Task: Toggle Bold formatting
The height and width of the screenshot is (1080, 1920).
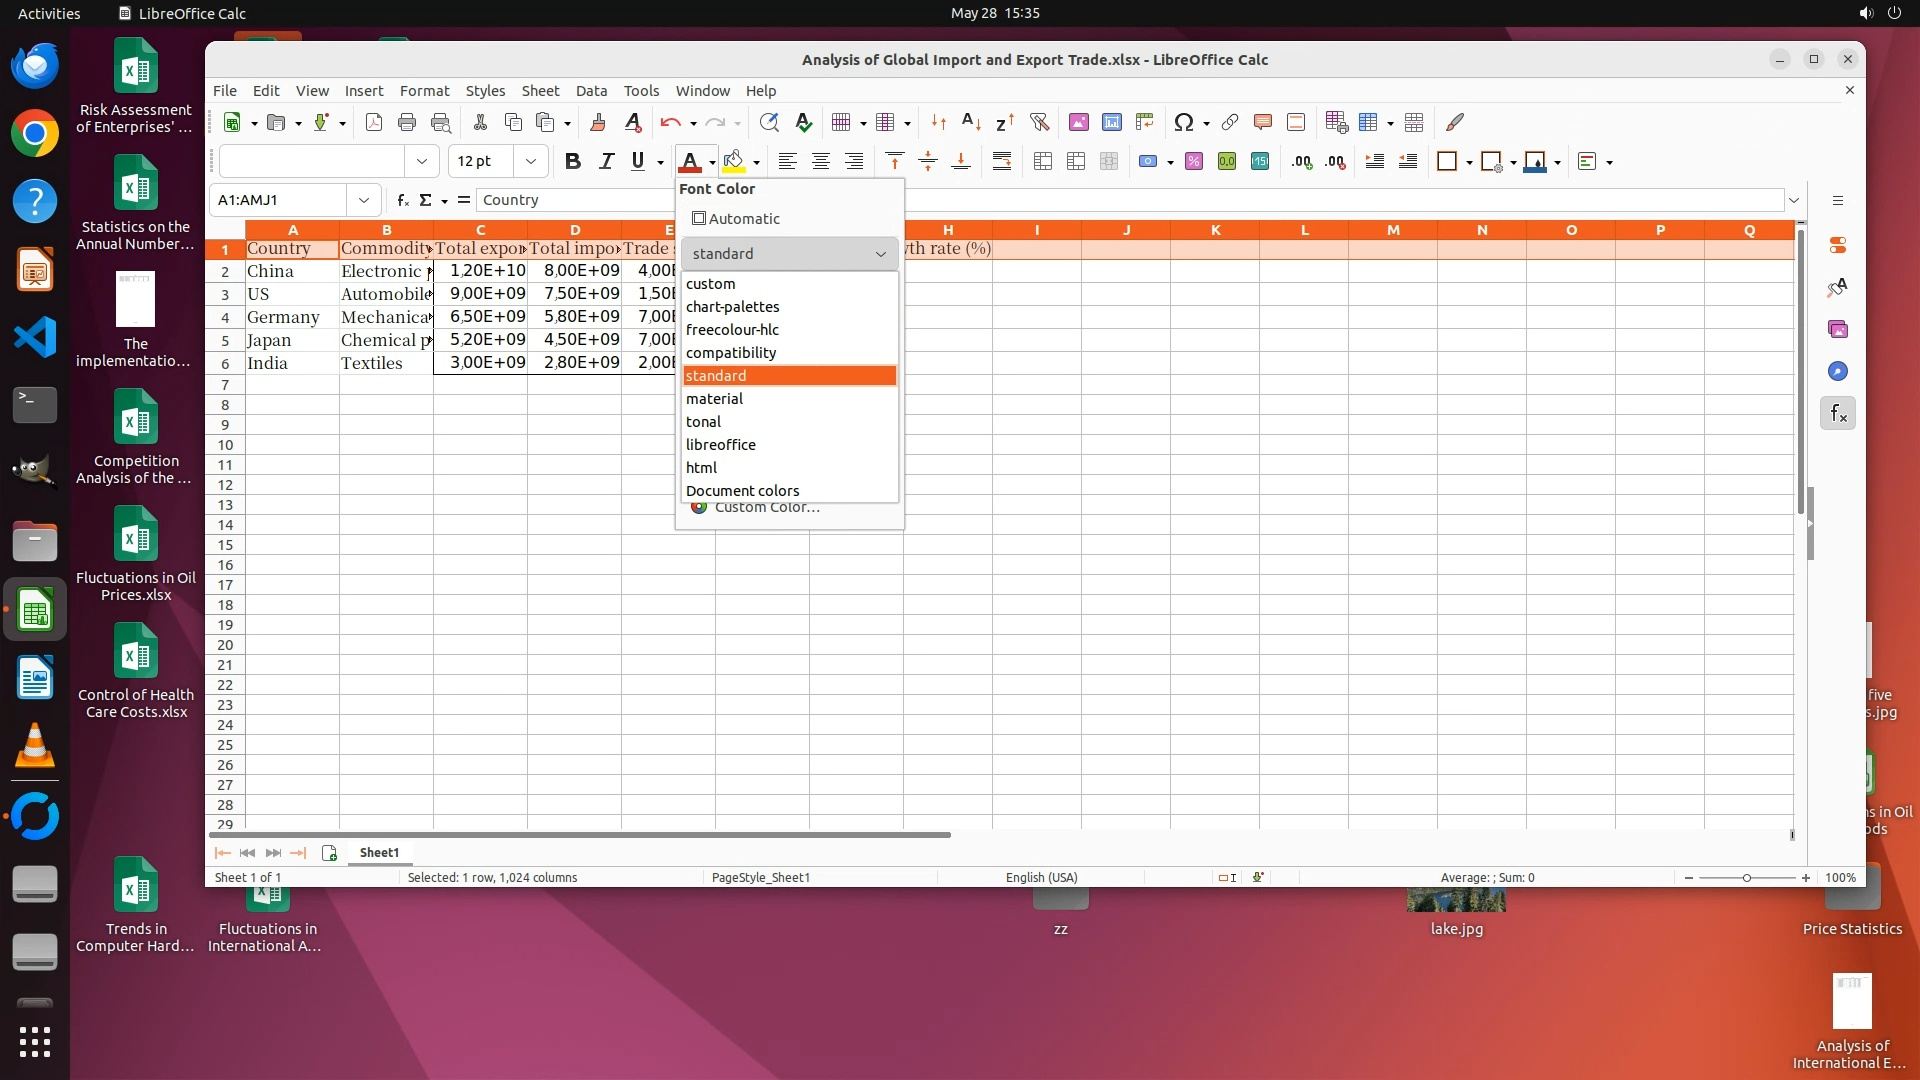Action: point(572,161)
